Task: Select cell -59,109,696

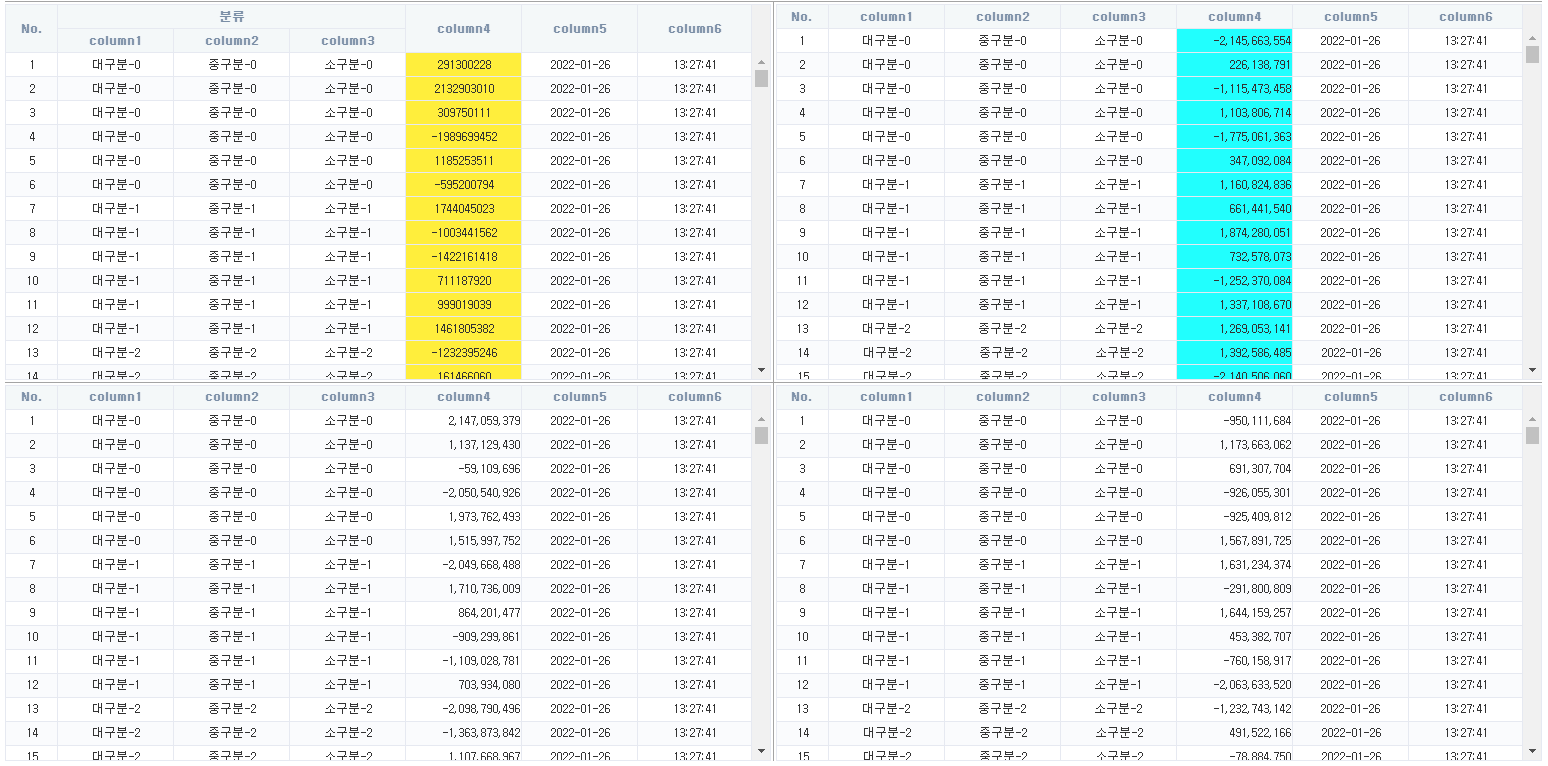Action: coord(464,469)
